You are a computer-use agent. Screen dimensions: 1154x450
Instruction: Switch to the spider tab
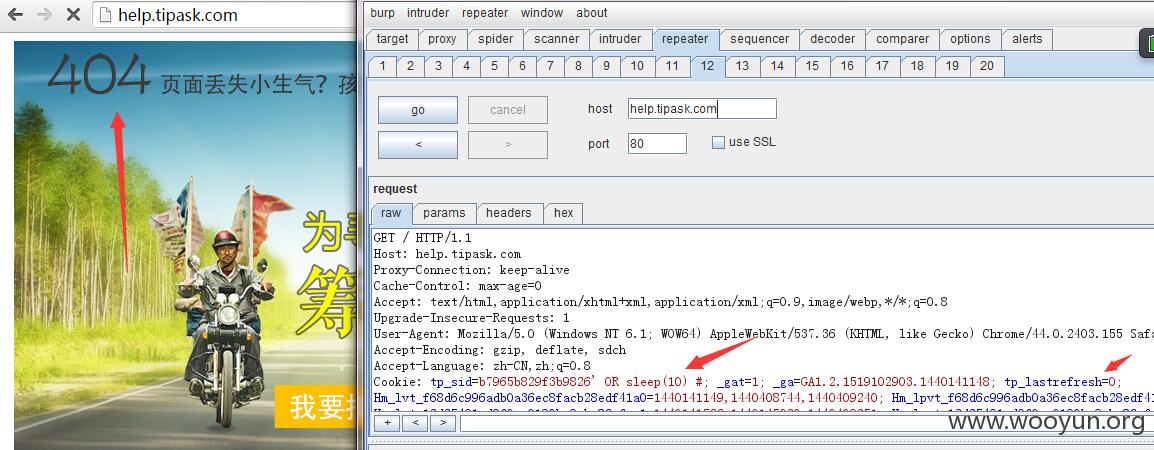[x=495, y=39]
